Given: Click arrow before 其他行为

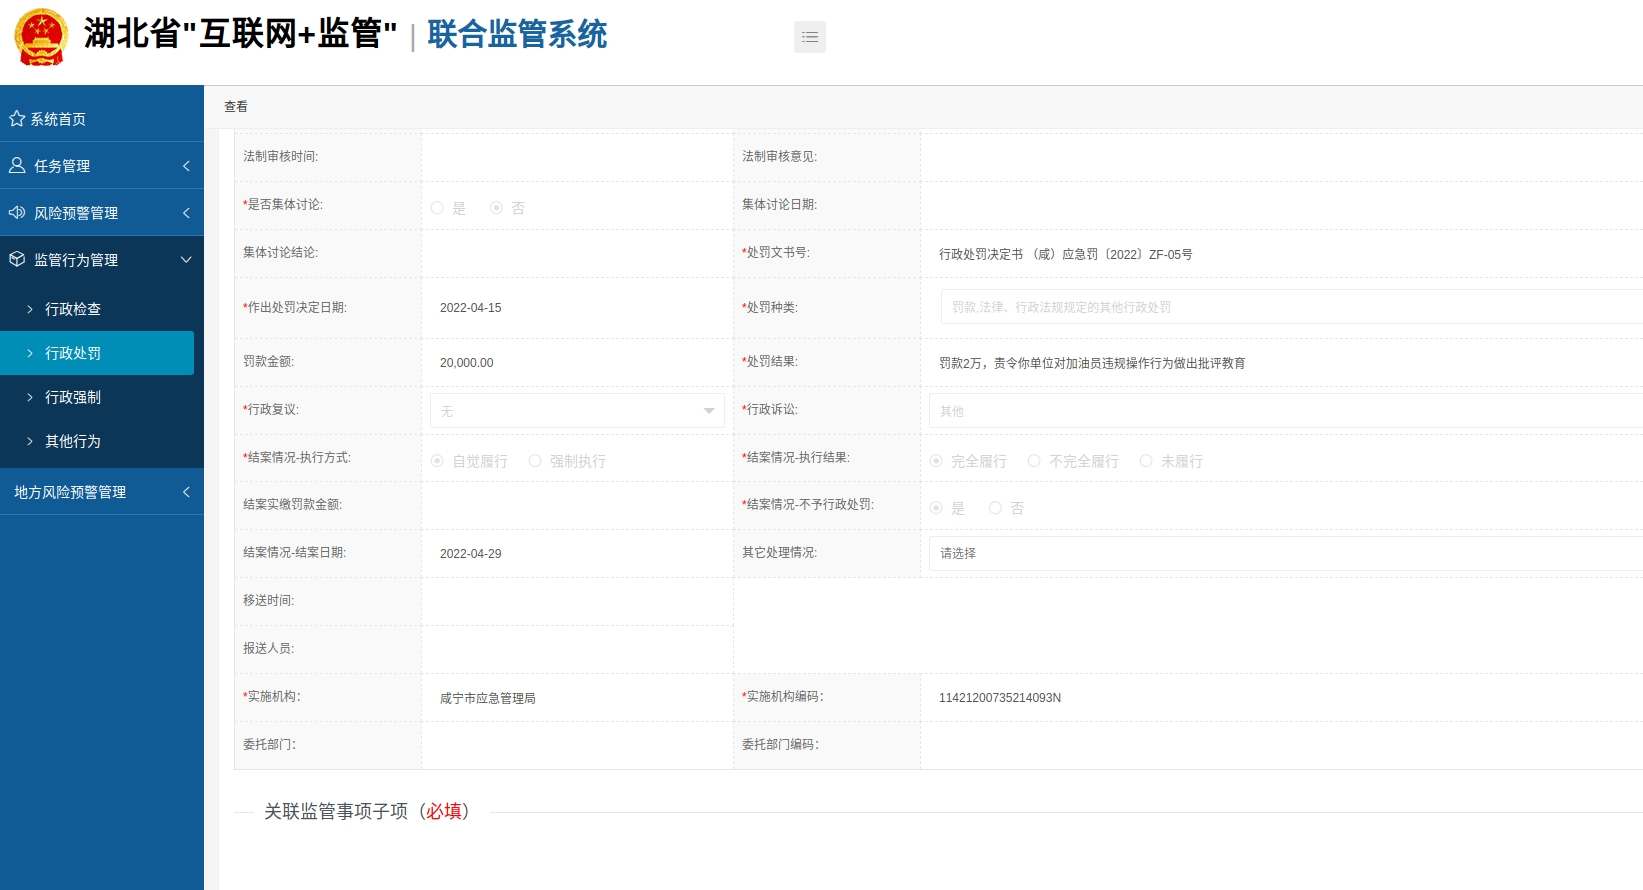Looking at the screenshot, I should pyautogui.click(x=30, y=442).
